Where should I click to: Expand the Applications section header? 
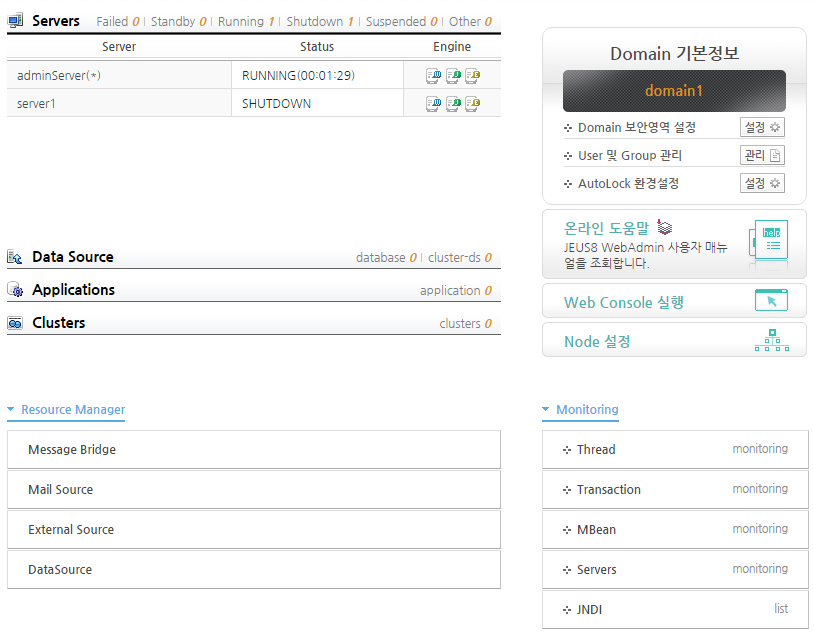[73, 290]
